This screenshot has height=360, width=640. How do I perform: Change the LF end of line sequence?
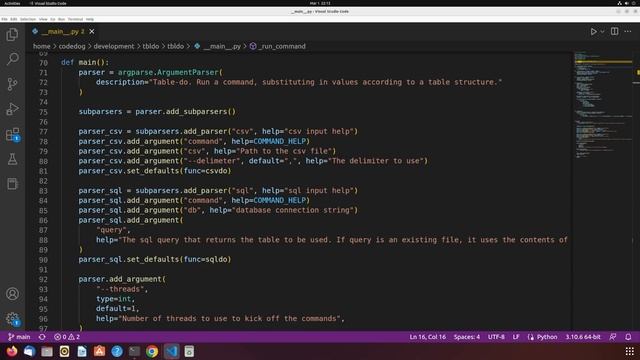[516, 337]
